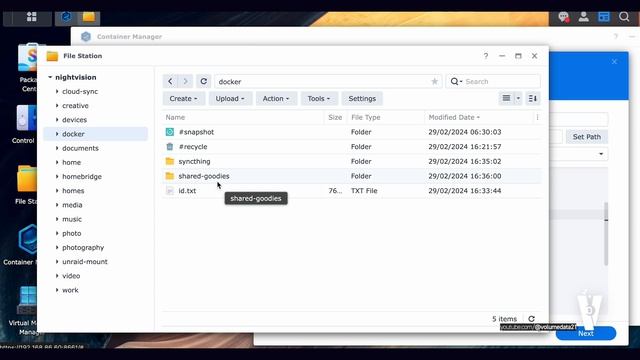640x360 pixels.
Task: Add docker folder to favorites star
Action: coord(434,82)
